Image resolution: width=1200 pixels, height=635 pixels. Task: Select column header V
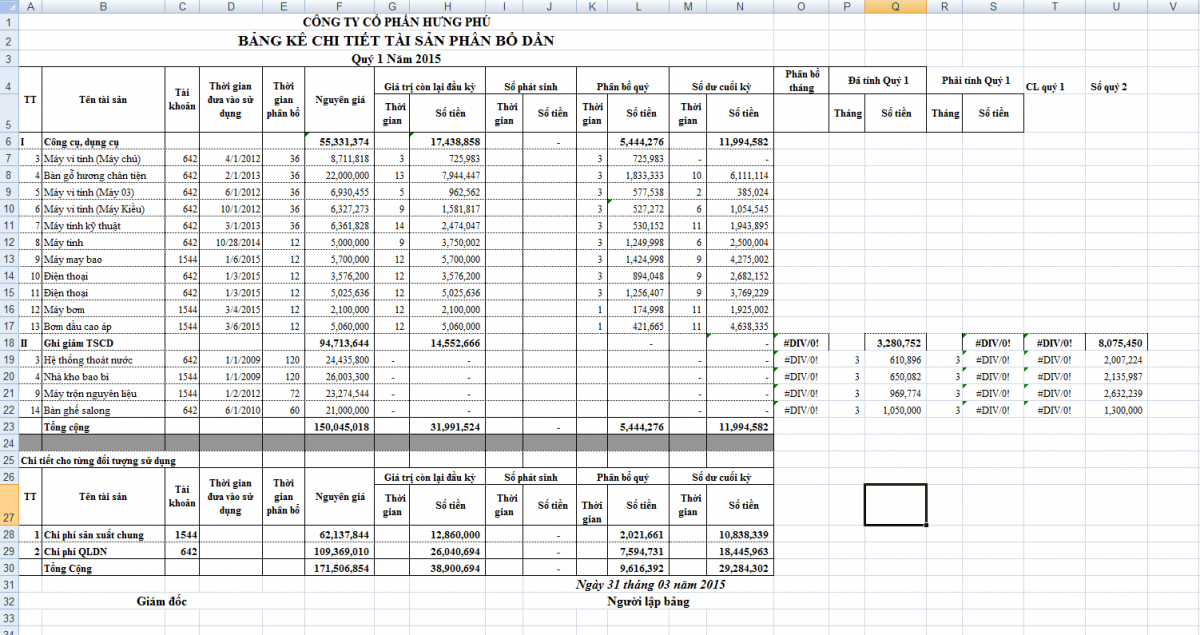pos(1172,6)
